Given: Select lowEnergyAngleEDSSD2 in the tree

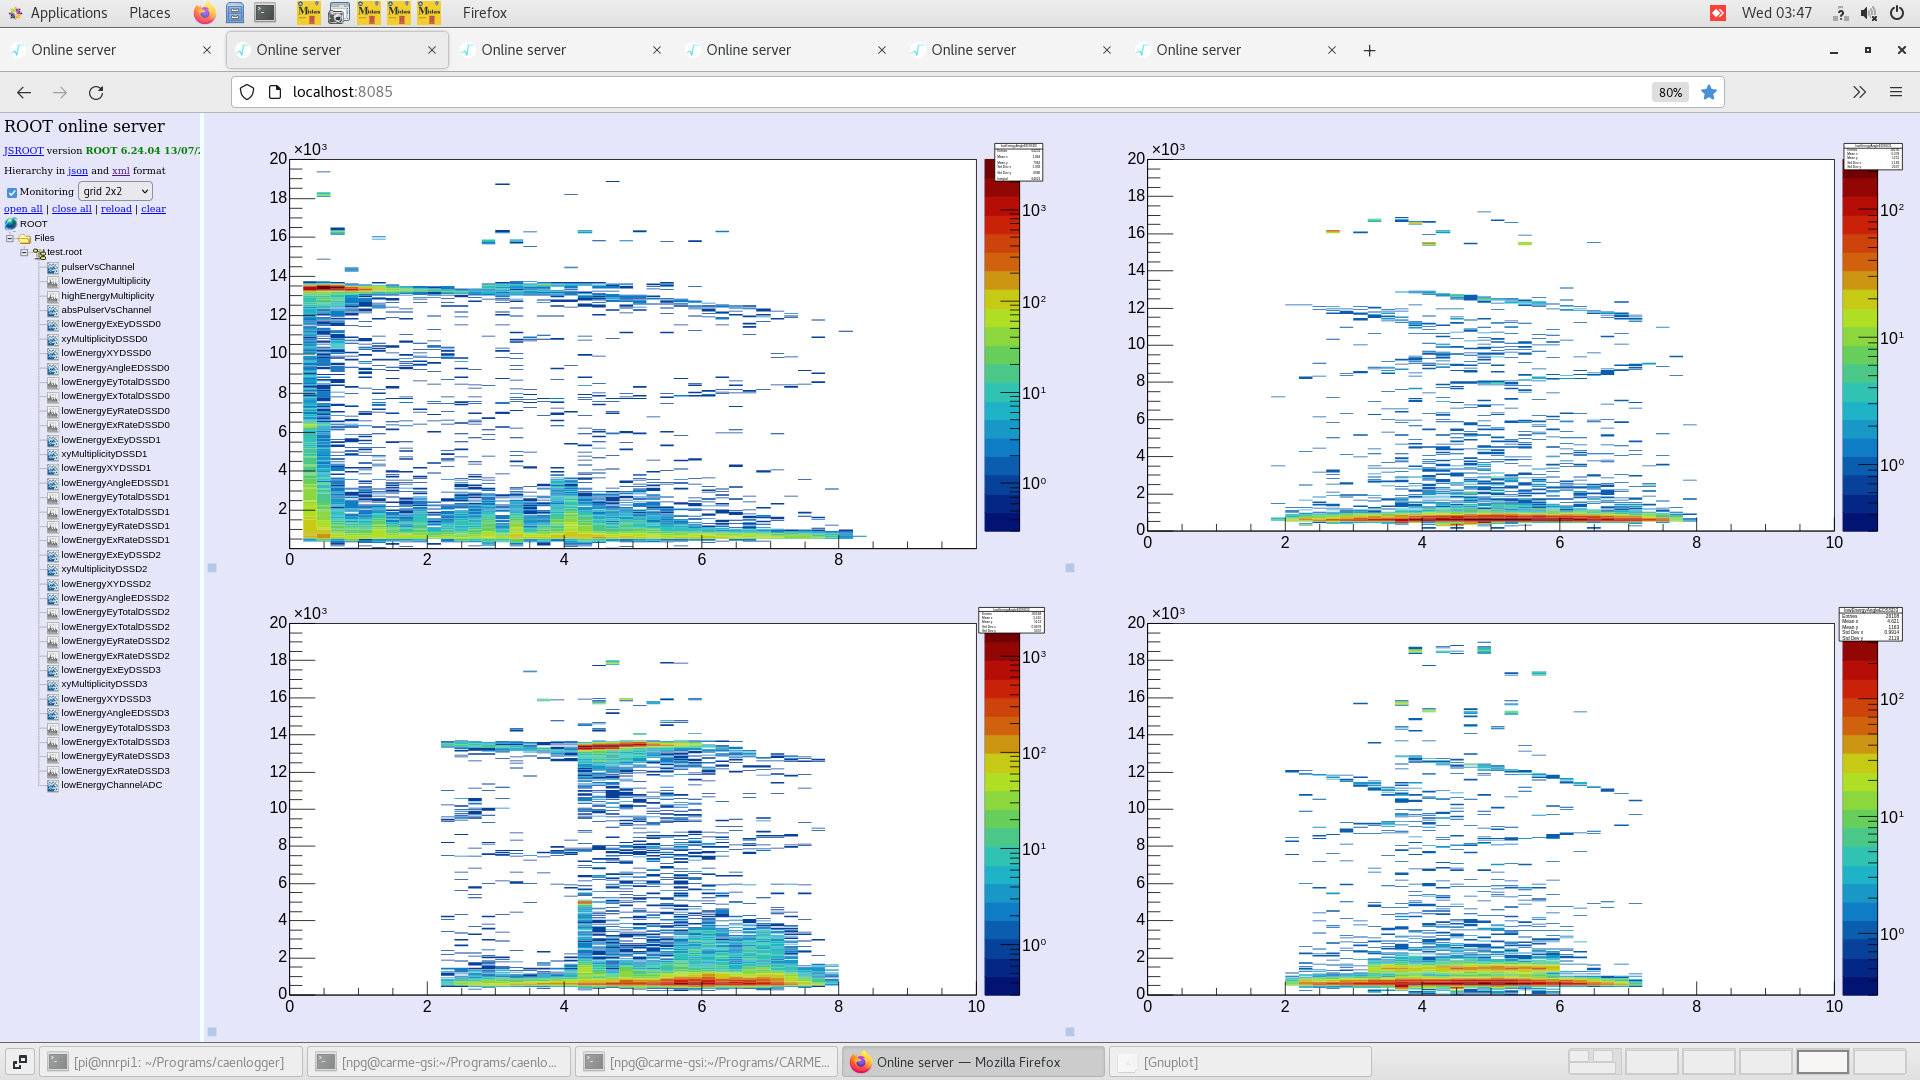Looking at the screenshot, I should pyautogui.click(x=115, y=598).
